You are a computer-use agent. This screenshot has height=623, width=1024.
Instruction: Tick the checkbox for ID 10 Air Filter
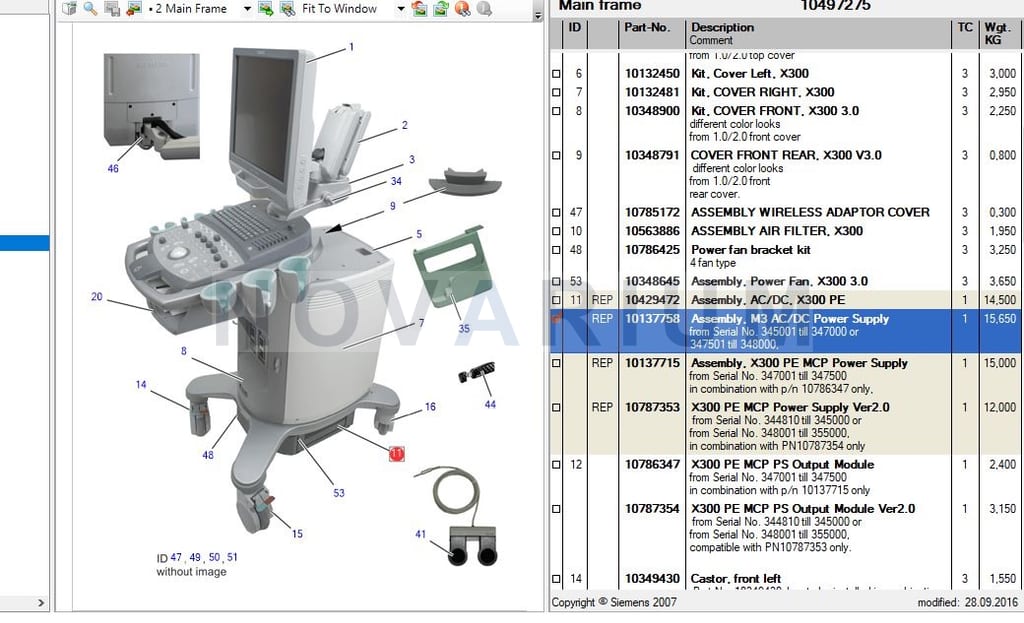(556, 231)
